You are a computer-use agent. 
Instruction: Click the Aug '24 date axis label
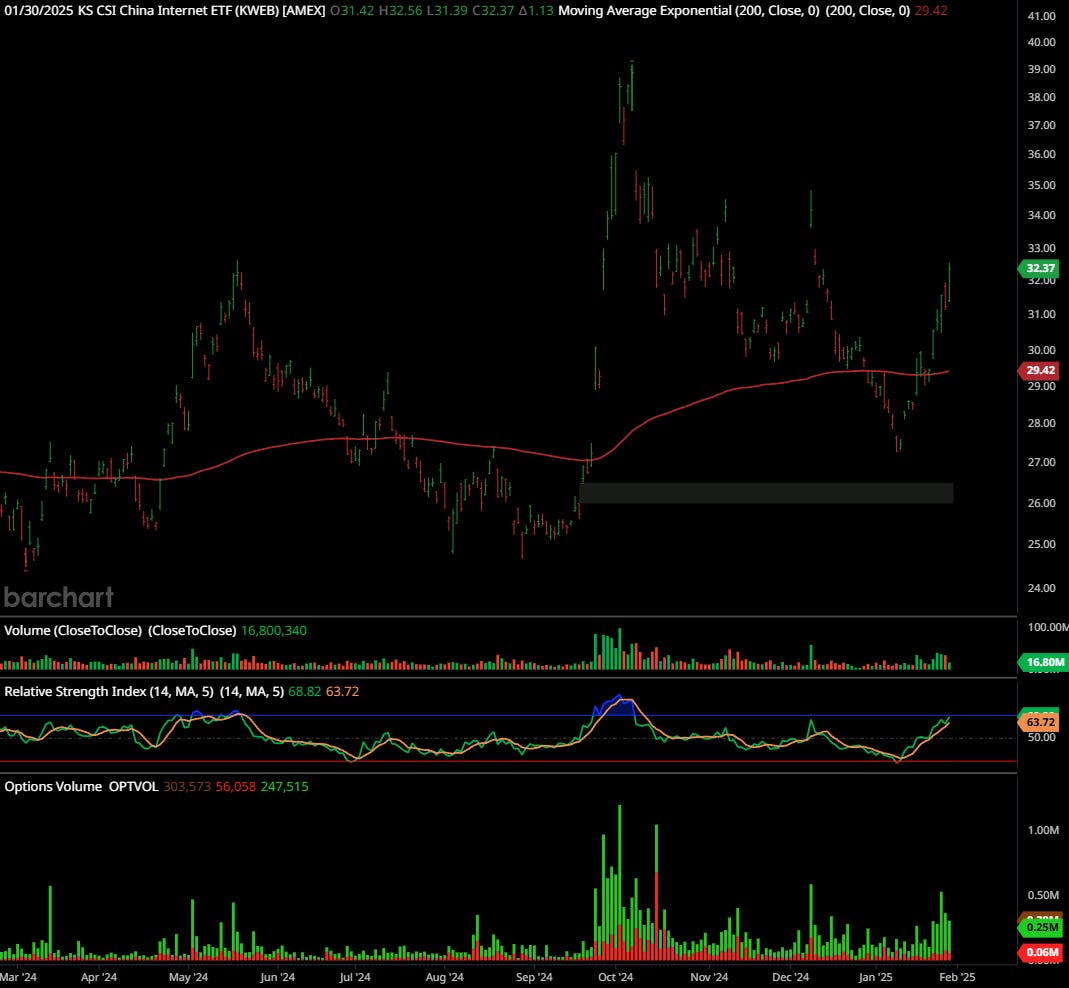pyautogui.click(x=445, y=976)
